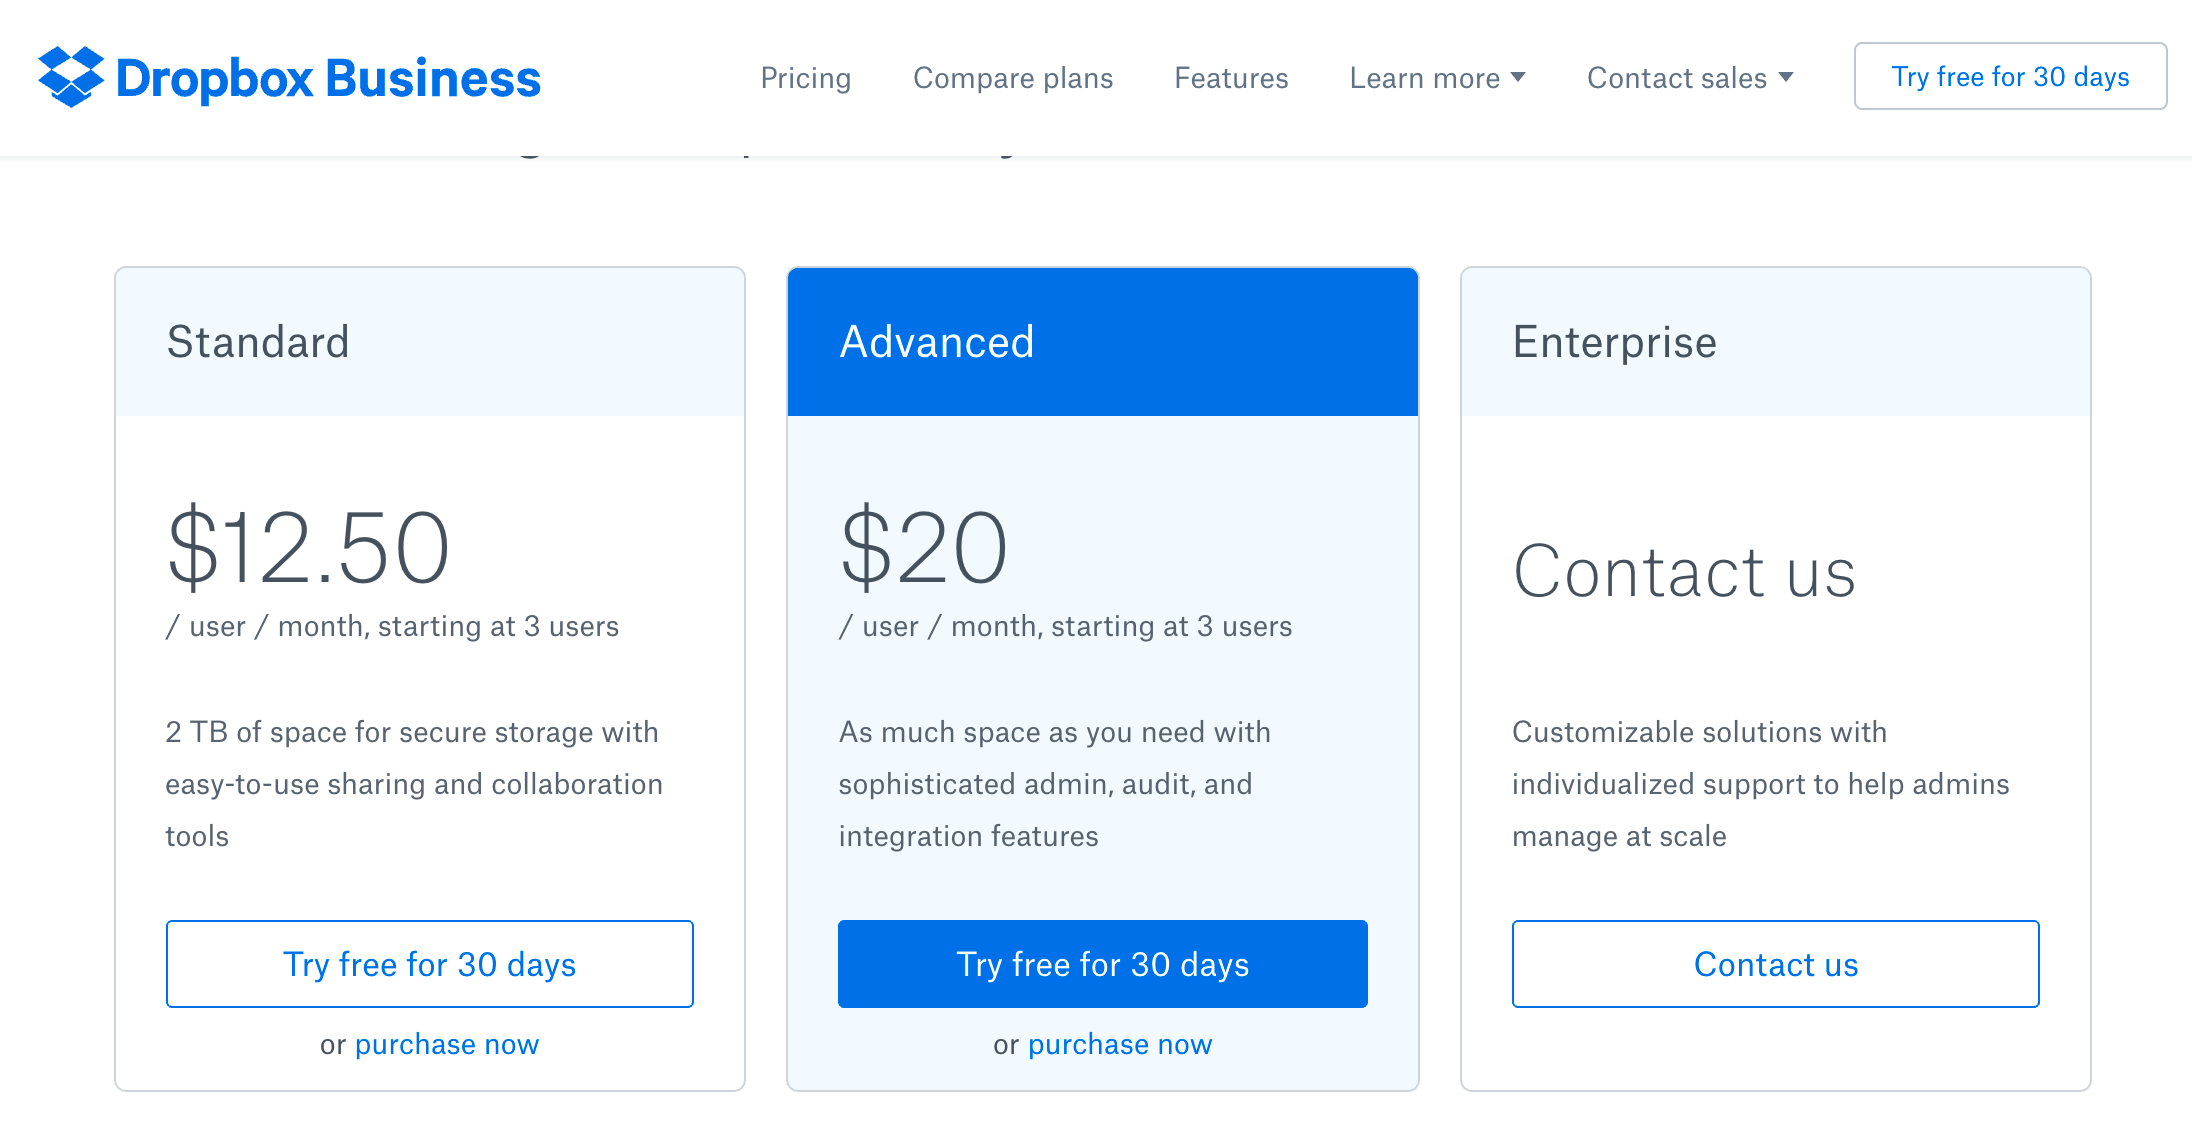Click header Try free for 30 days button
The image size is (2192, 1126).
[2010, 76]
